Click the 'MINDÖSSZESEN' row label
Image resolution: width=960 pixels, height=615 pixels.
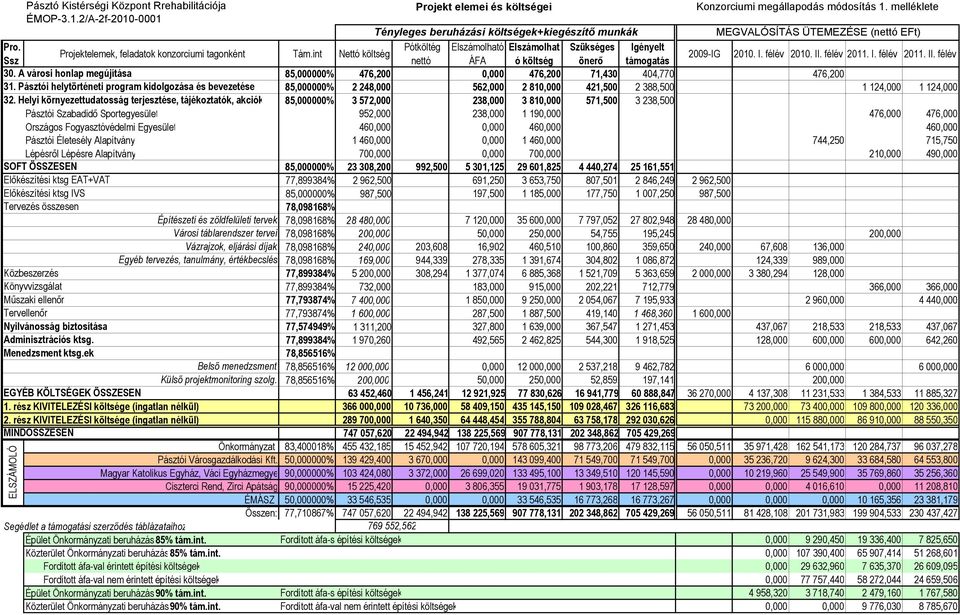(x=39, y=432)
